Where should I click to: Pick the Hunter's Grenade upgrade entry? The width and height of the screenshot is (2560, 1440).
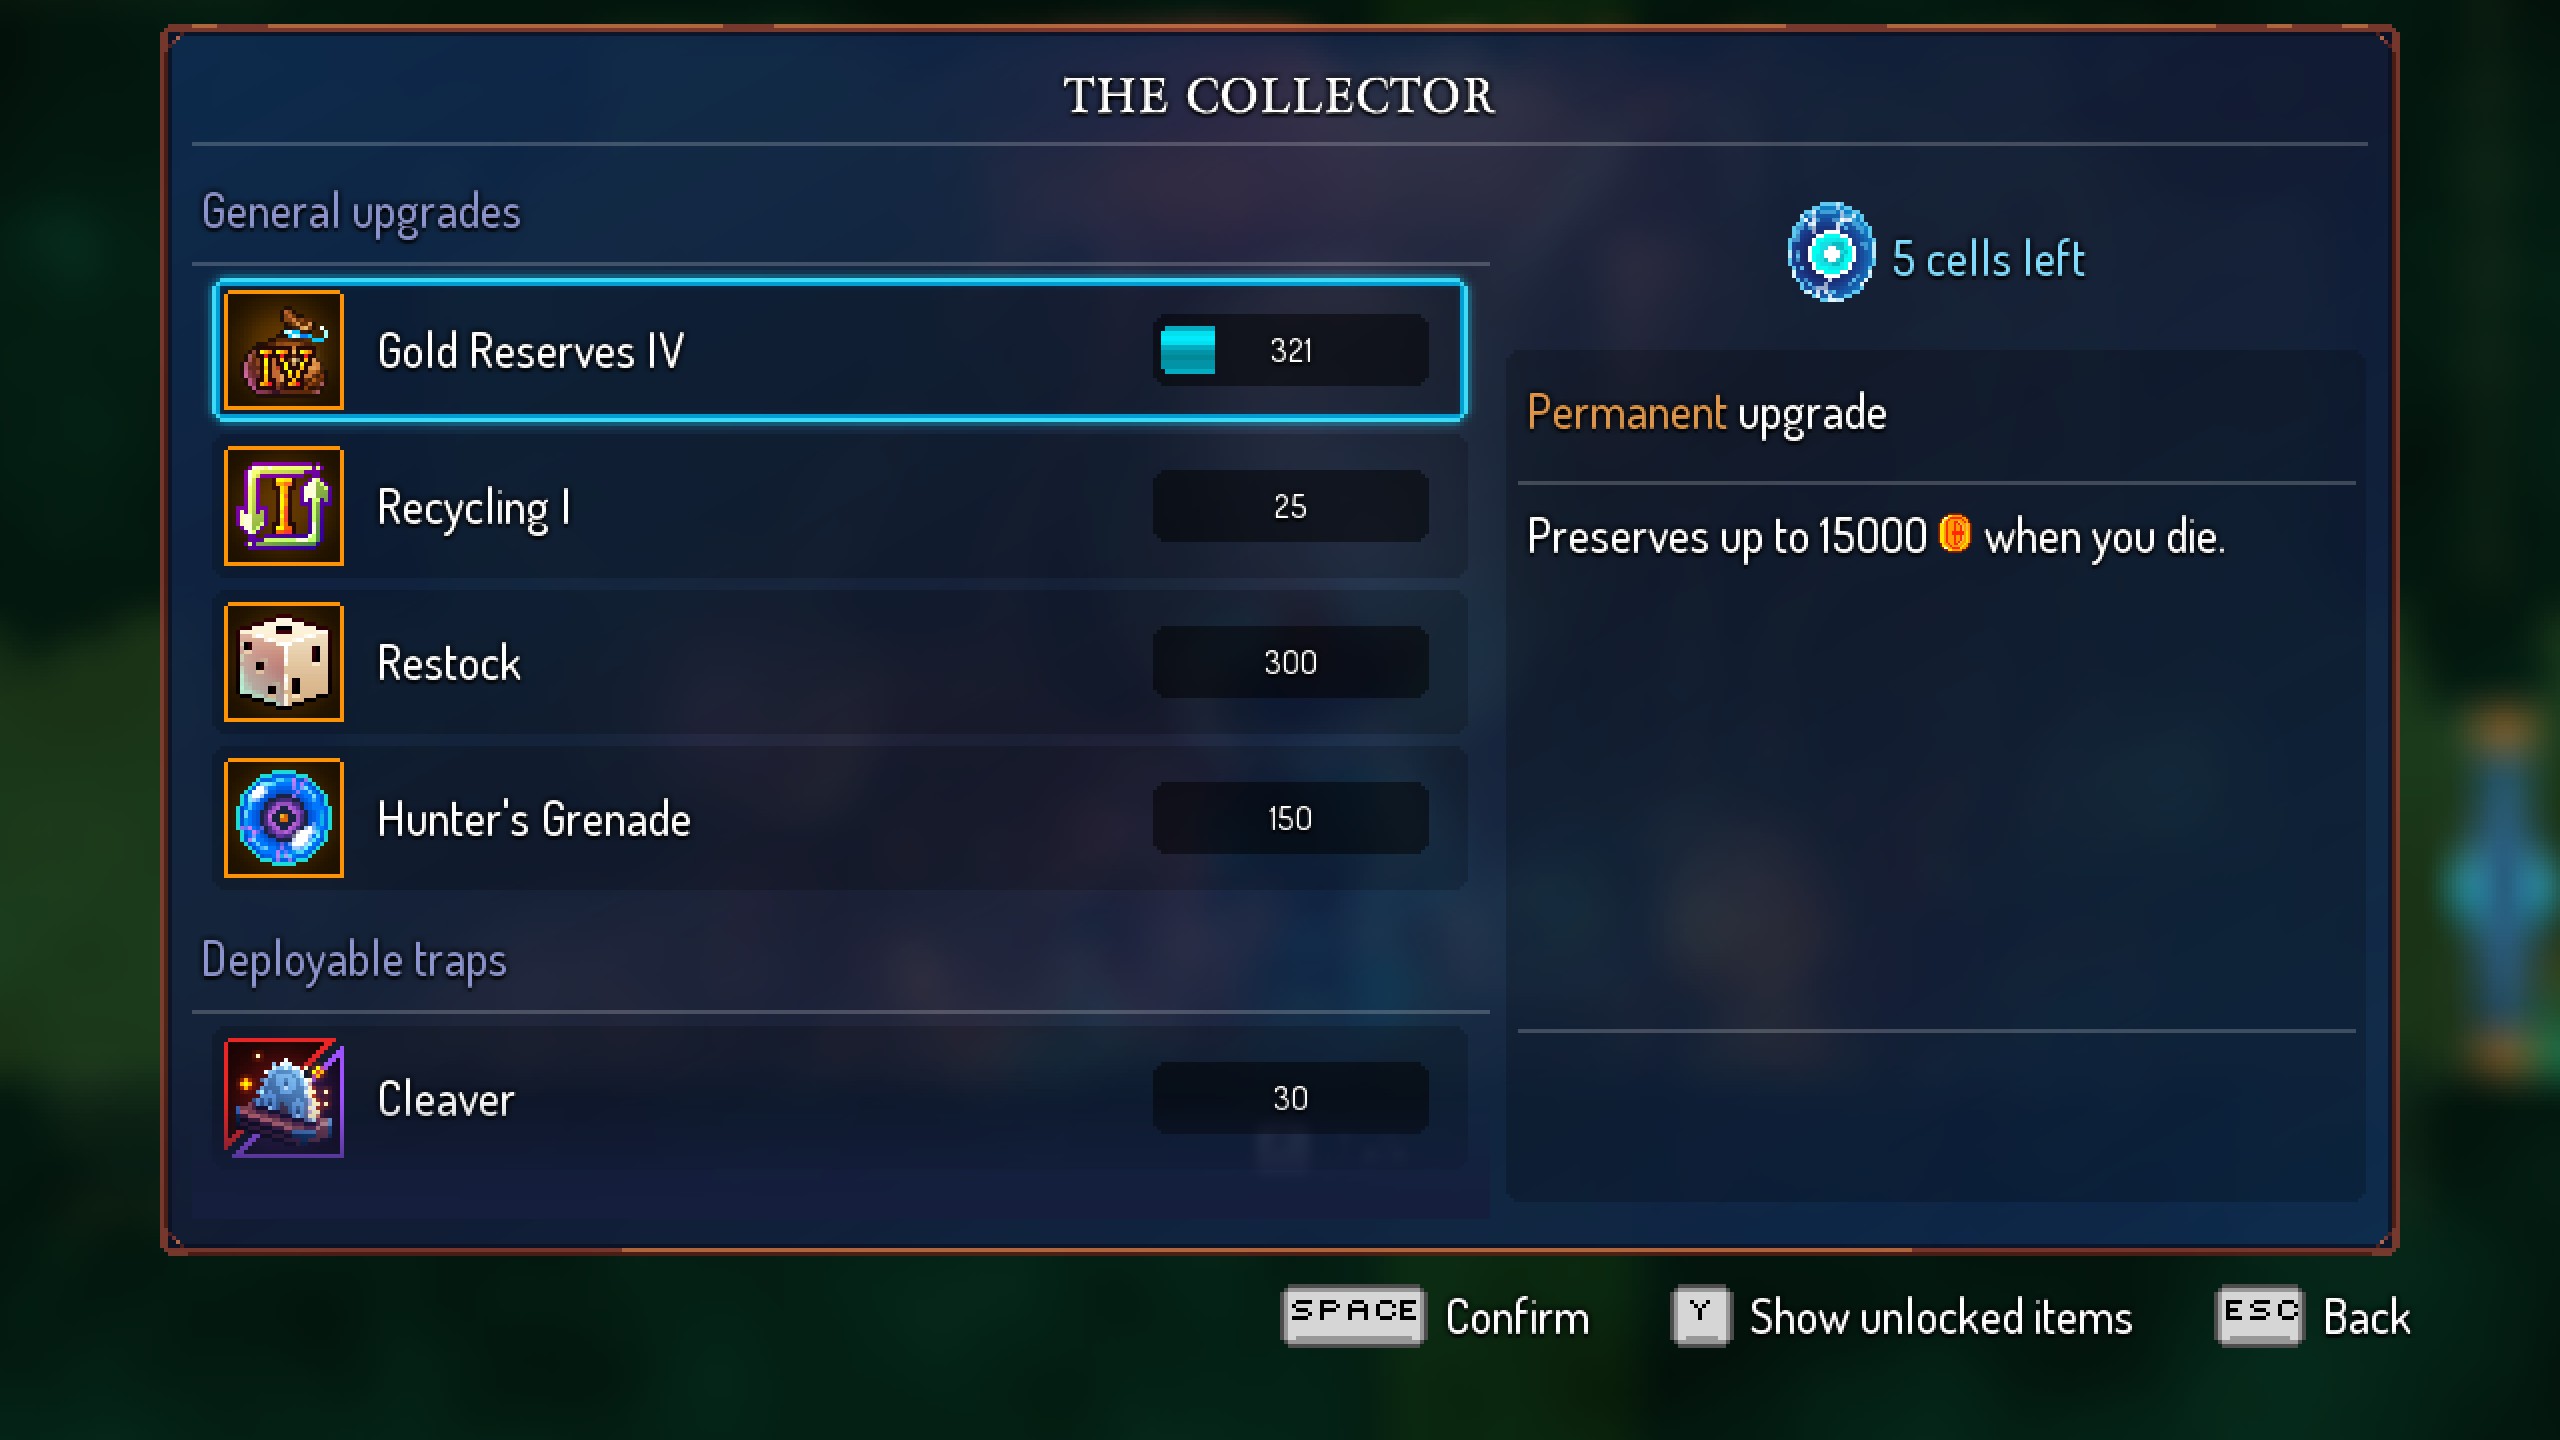coord(840,818)
